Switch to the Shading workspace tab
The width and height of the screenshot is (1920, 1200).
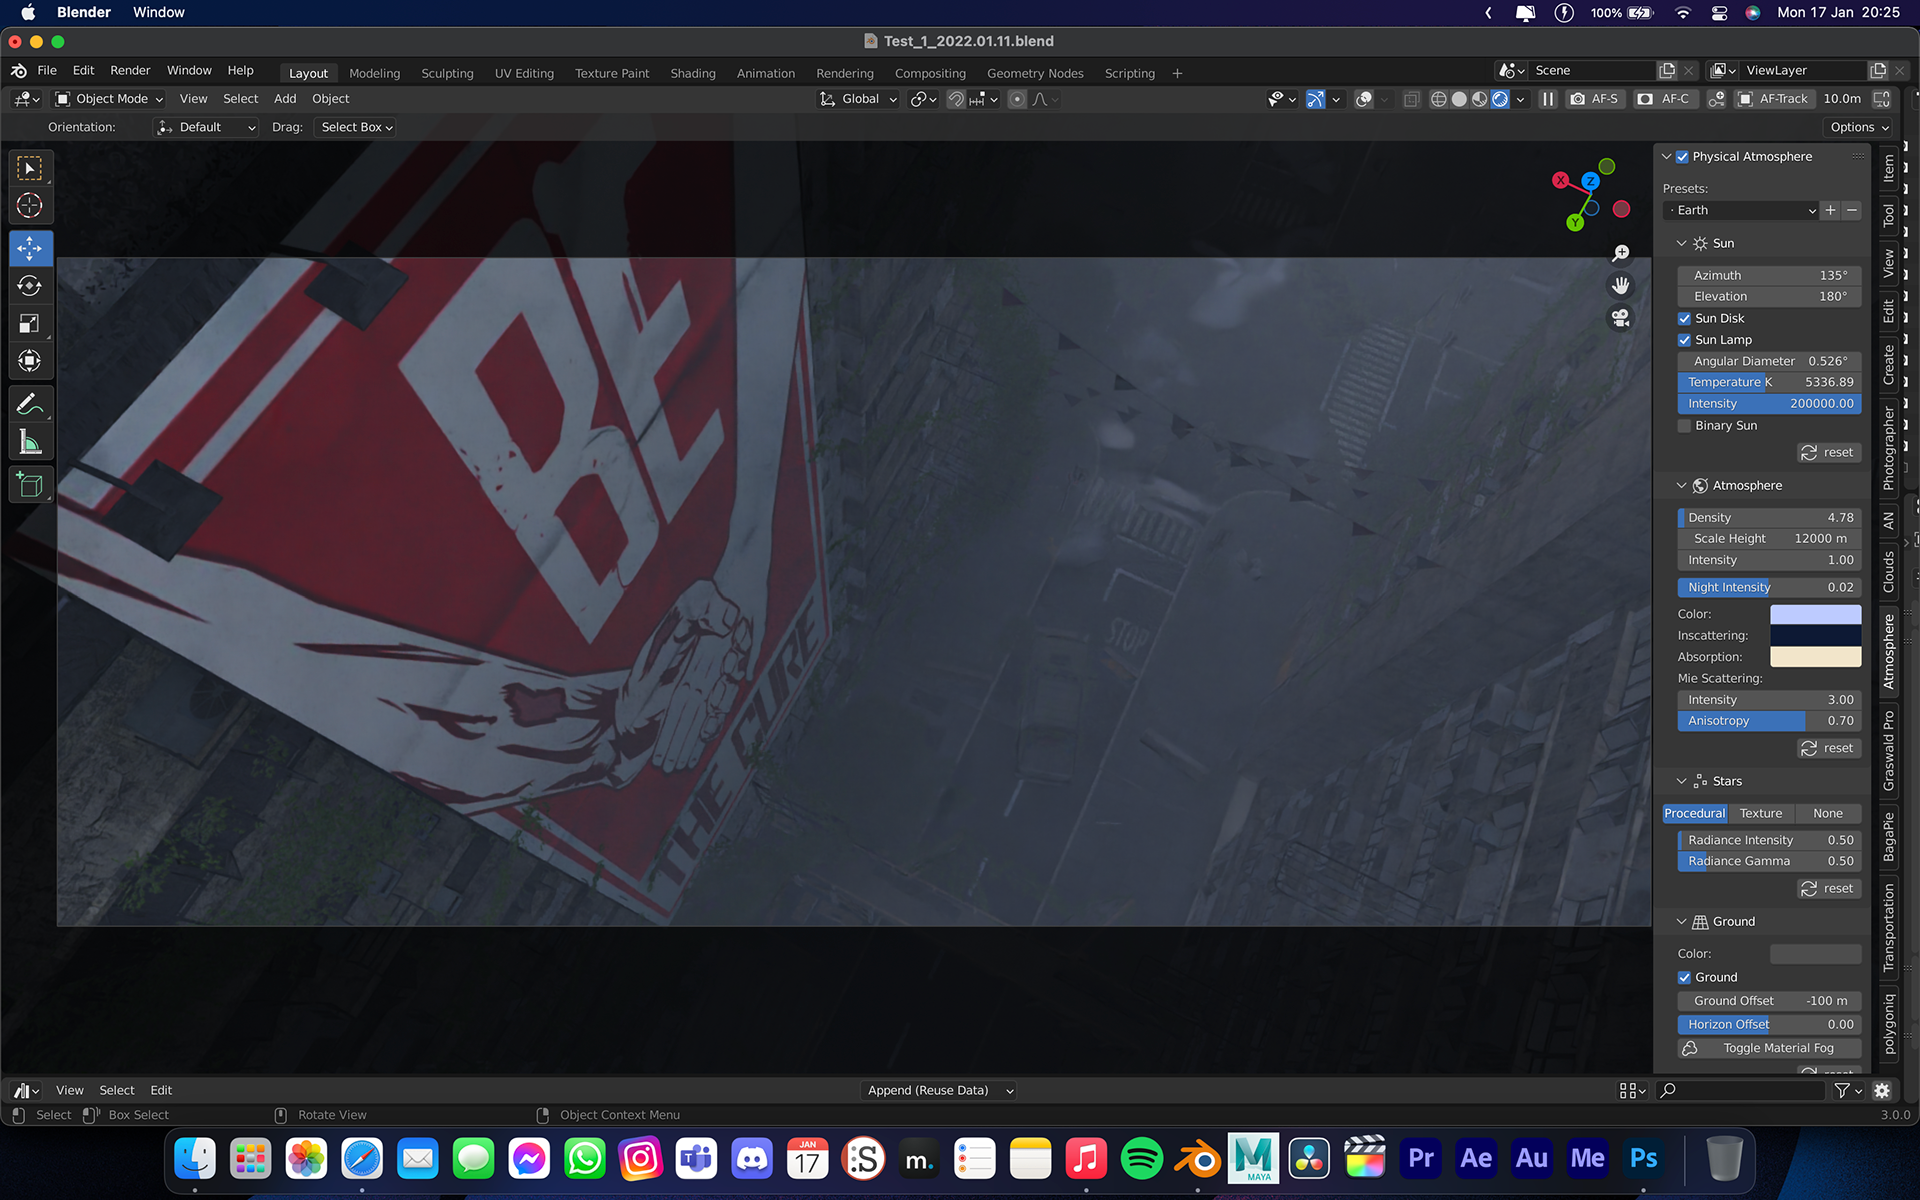coord(693,73)
